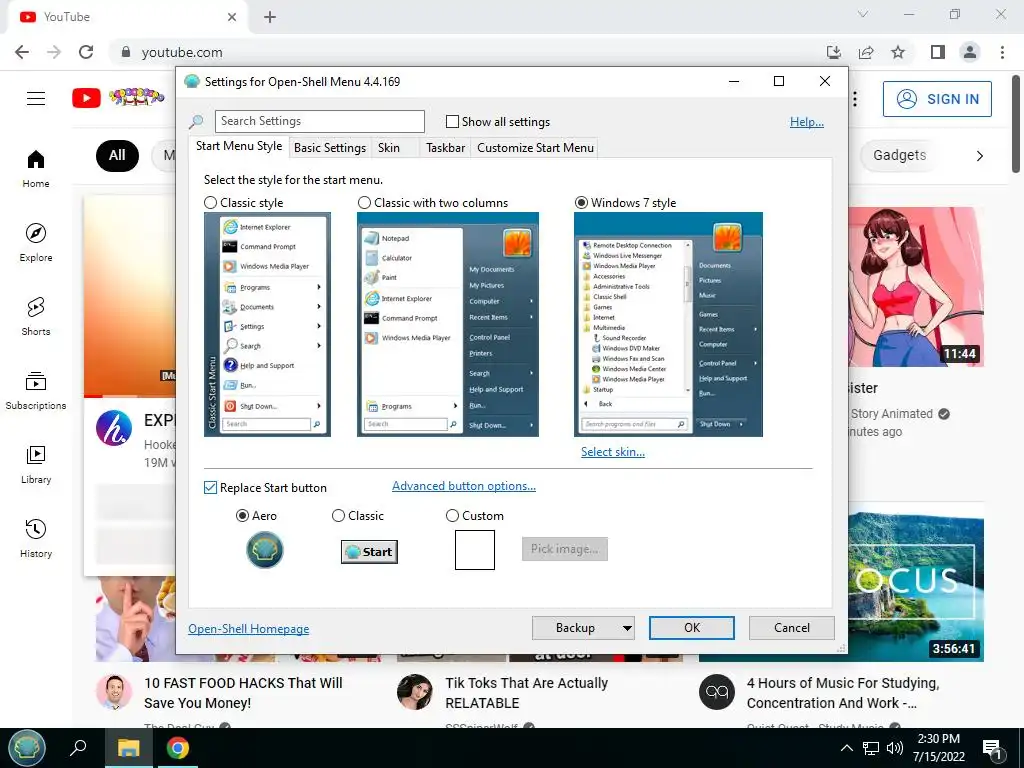Image resolution: width=1024 pixels, height=768 pixels.
Task: Open the YouTube hamburger guide menu
Action: point(36,99)
